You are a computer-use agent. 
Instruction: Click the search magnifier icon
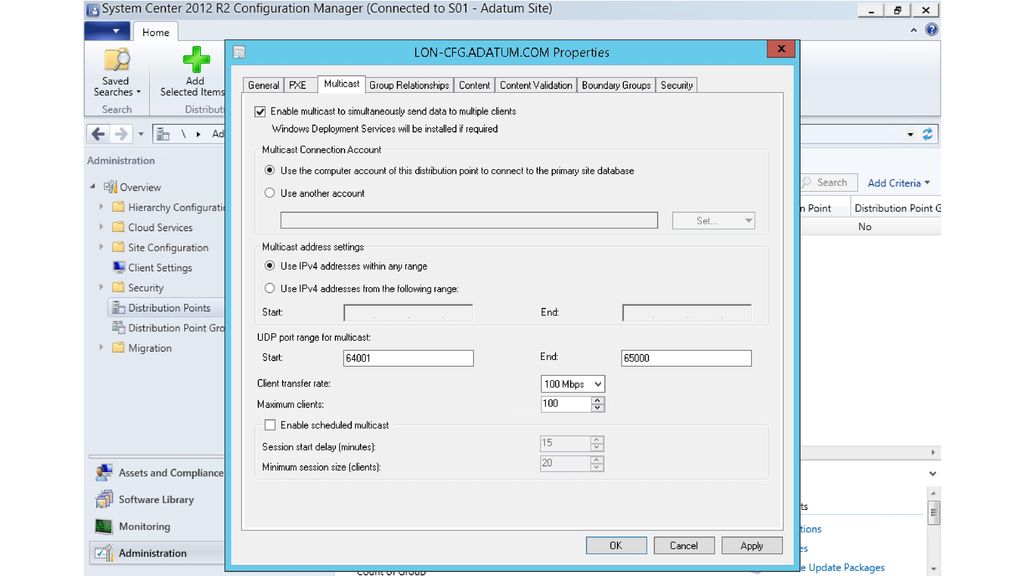807,182
